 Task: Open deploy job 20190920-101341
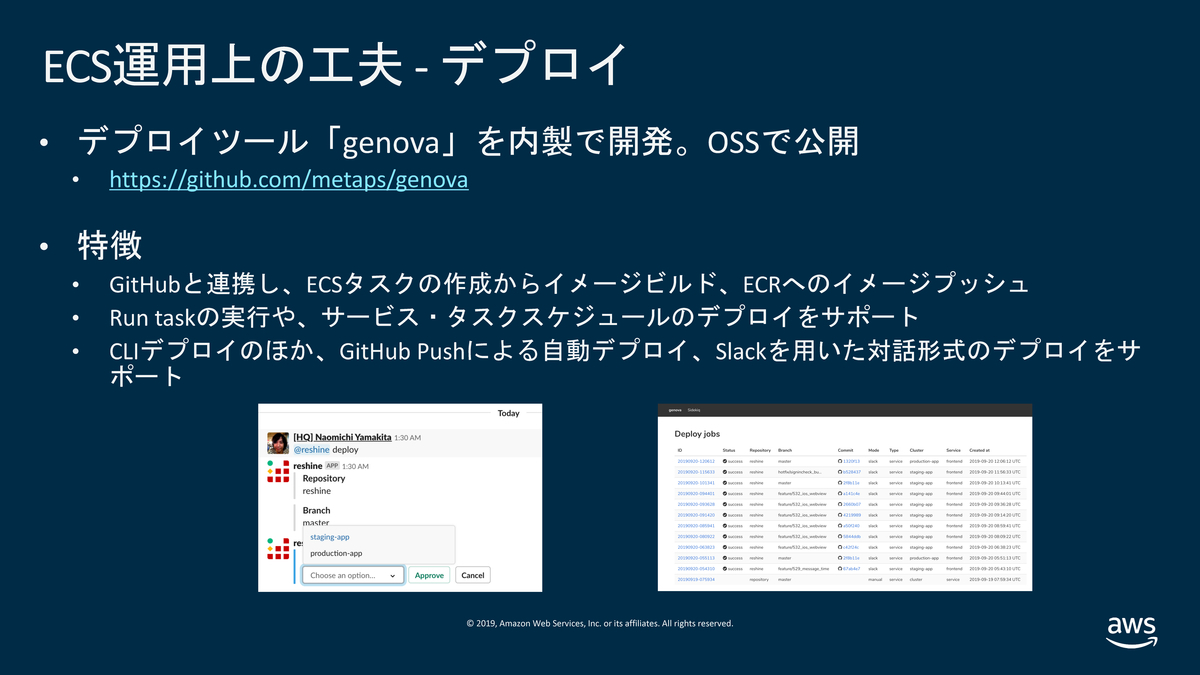click(x=696, y=483)
